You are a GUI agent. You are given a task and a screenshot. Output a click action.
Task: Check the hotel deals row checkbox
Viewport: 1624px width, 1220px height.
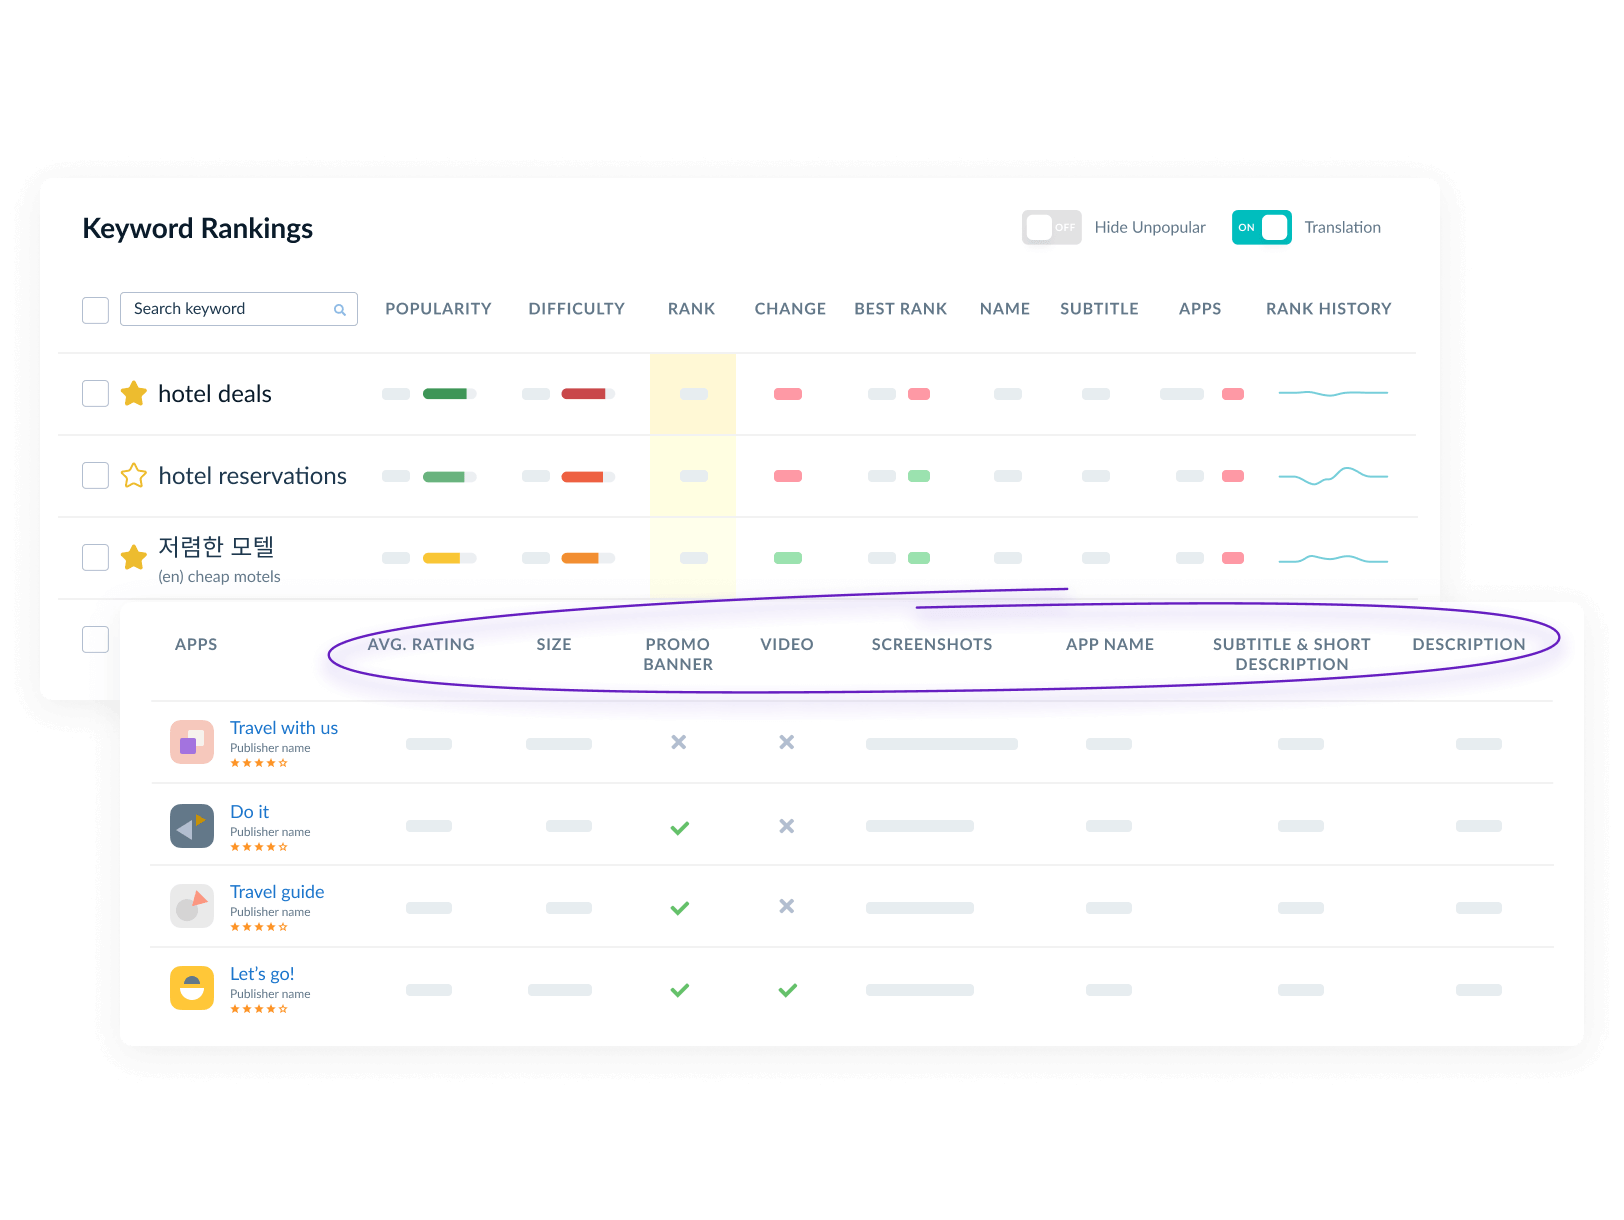[x=95, y=394]
